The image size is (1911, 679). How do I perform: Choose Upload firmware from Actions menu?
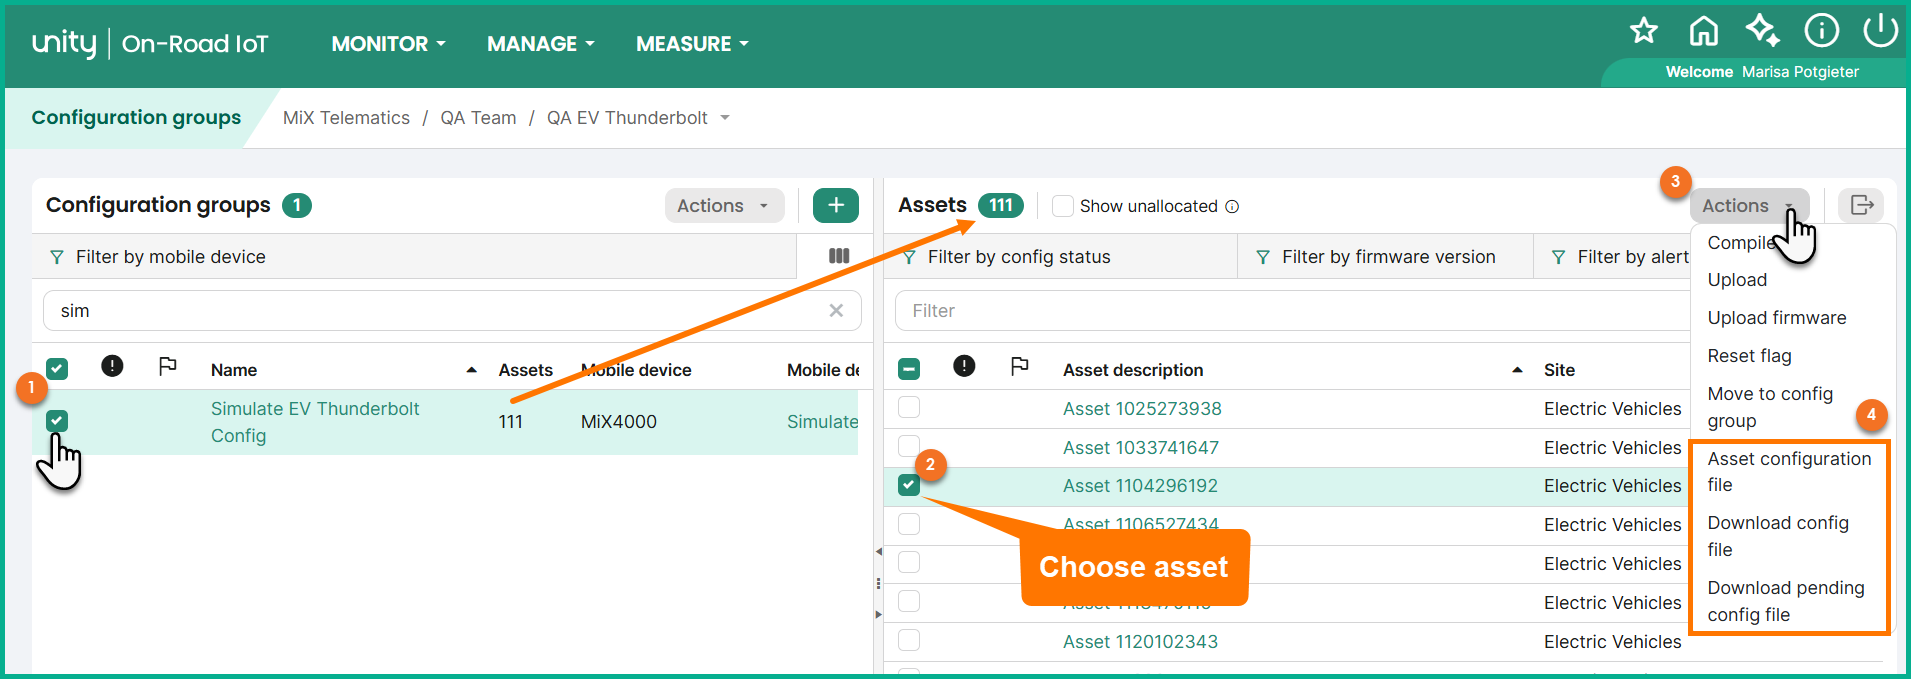coord(1777,318)
